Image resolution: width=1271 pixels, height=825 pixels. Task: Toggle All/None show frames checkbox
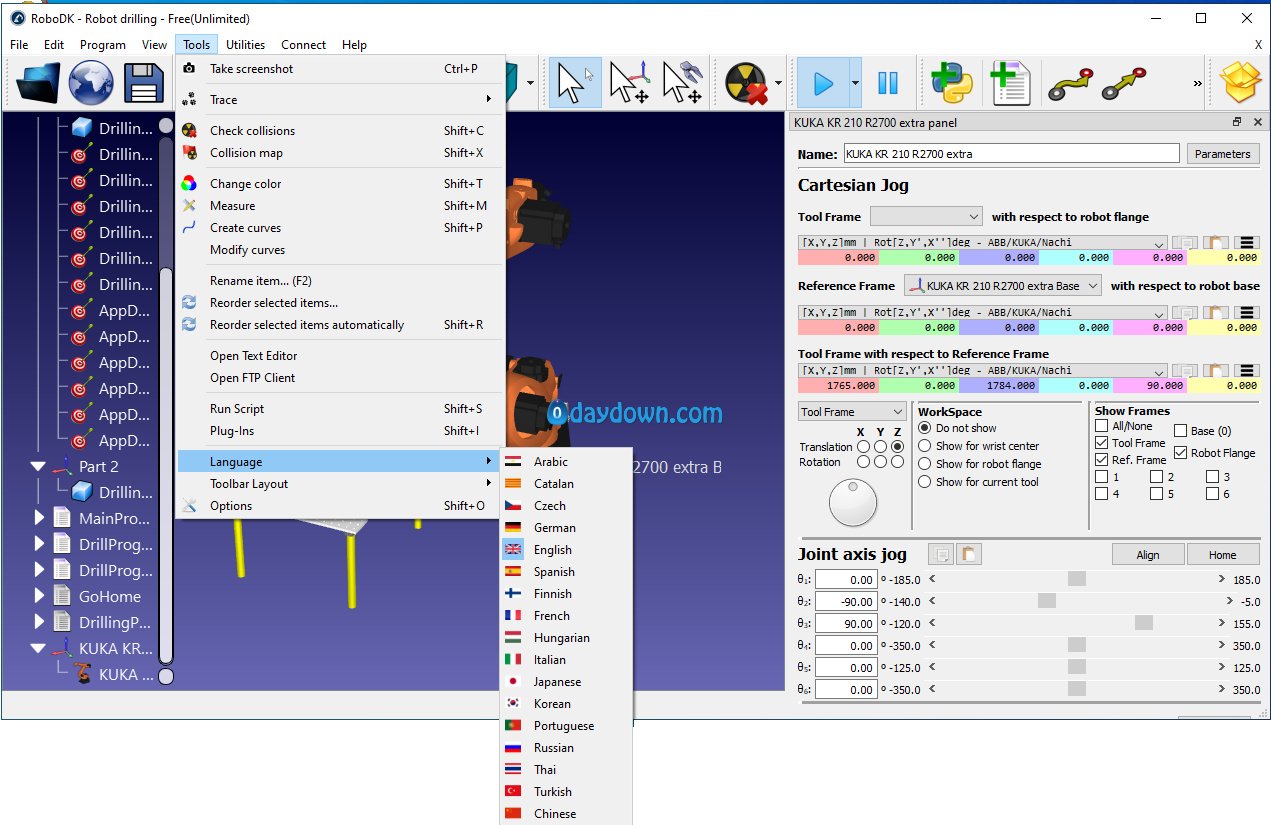pyautogui.click(x=1102, y=426)
